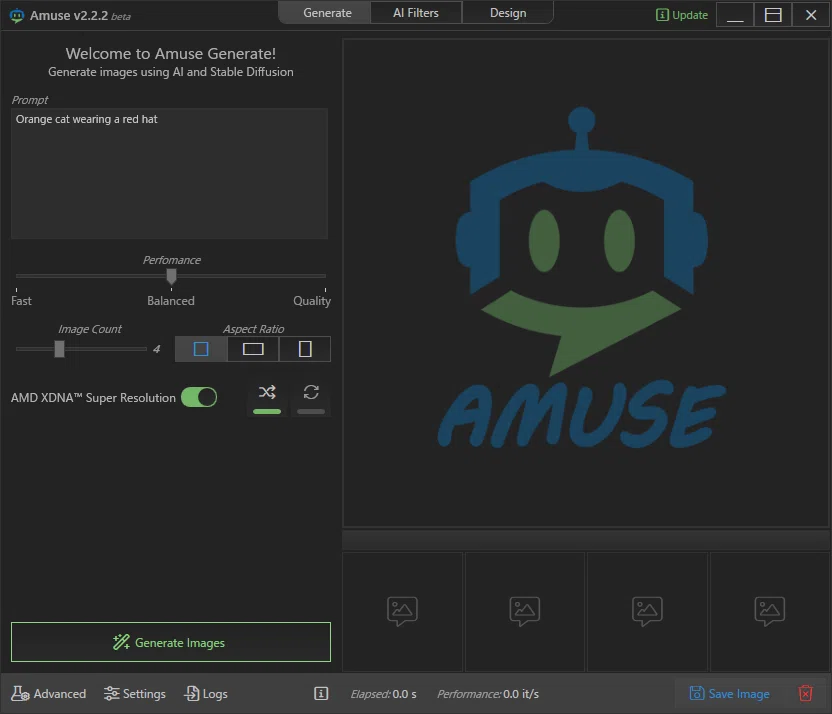
Task: Click Generate Images button
Action: coord(171,642)
